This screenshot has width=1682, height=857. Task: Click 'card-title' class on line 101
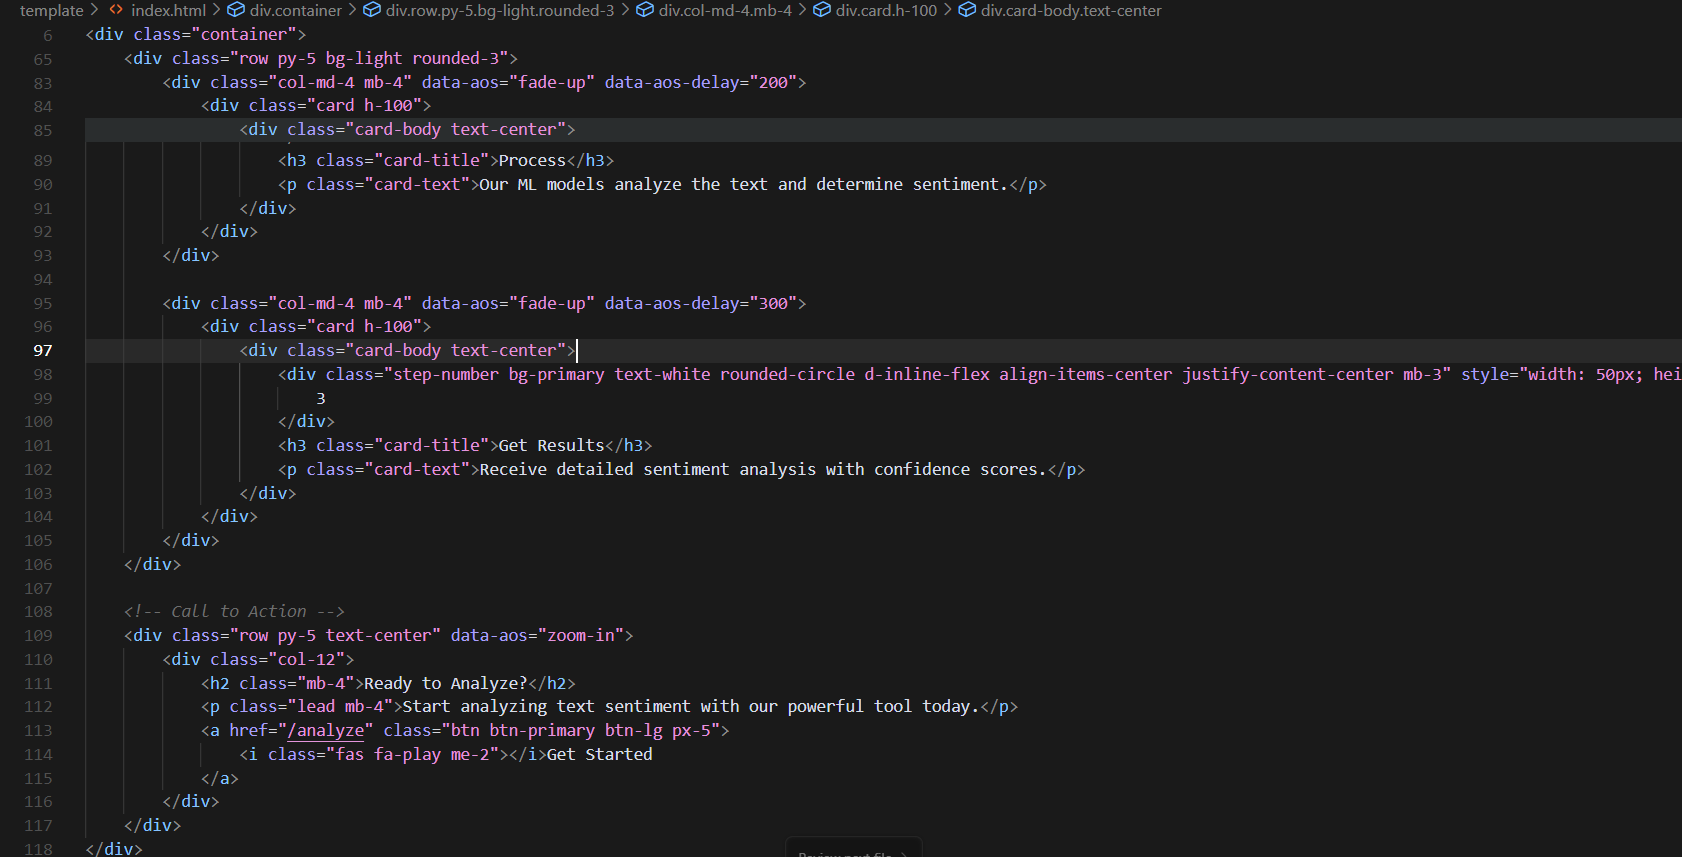tap(431, 445)
